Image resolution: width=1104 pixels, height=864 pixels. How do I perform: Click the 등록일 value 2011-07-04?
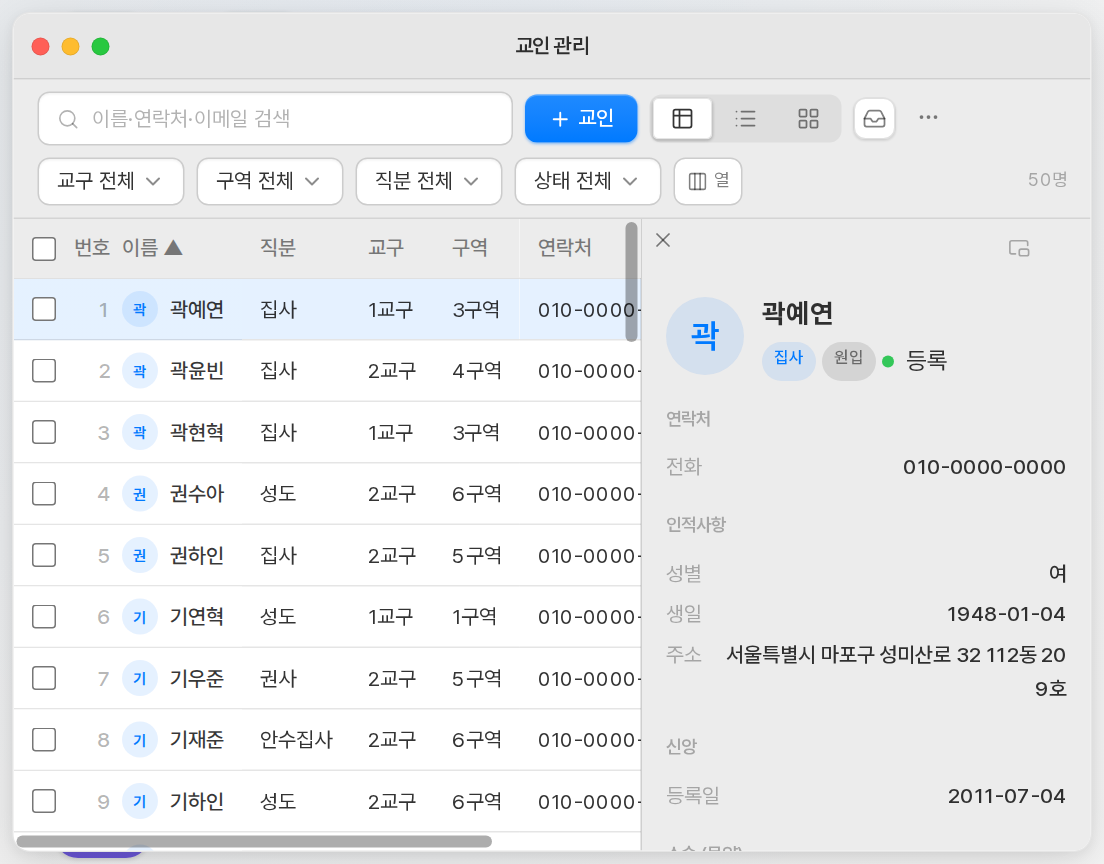point(1007,796)
